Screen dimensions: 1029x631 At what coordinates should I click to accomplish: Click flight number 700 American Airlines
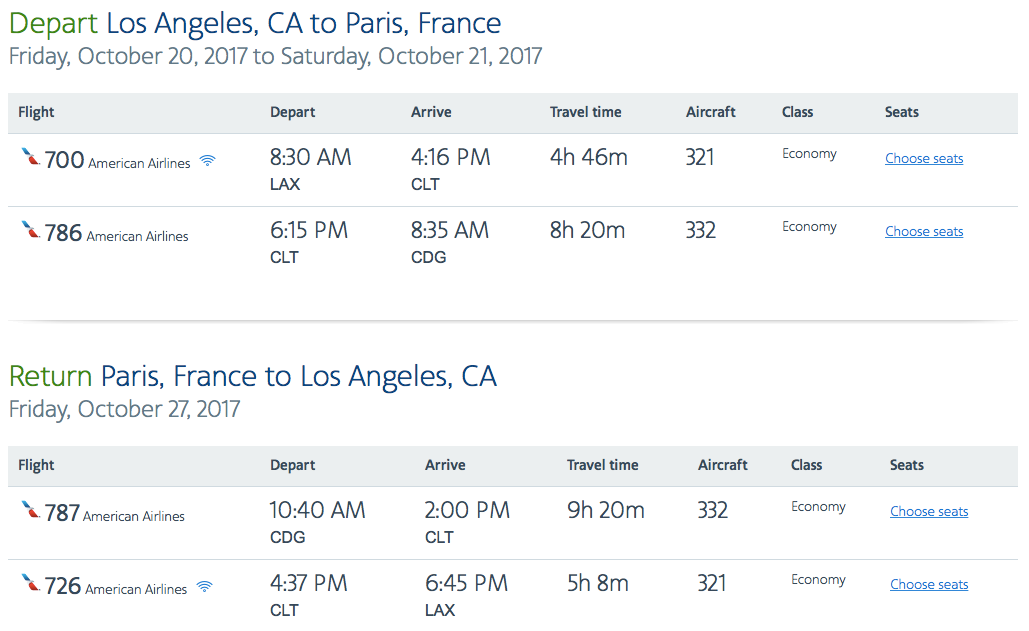point(117,160)
